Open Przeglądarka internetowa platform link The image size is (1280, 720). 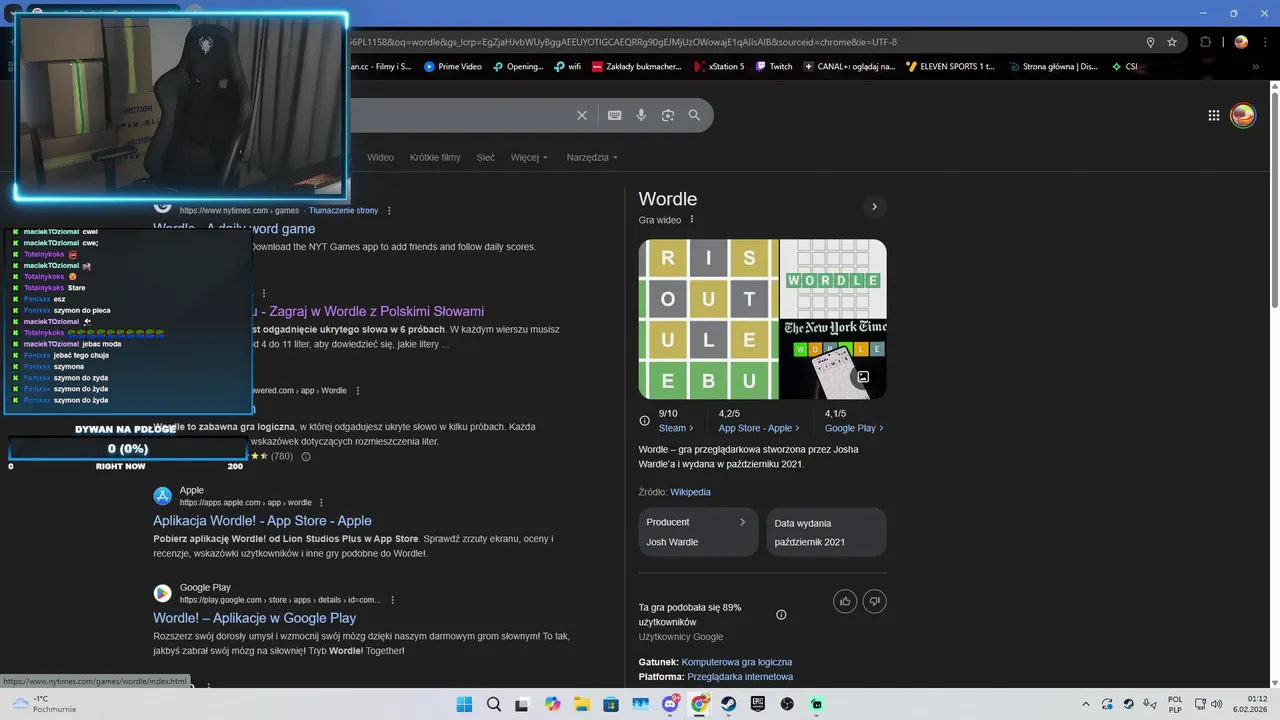tap(740, 677)
